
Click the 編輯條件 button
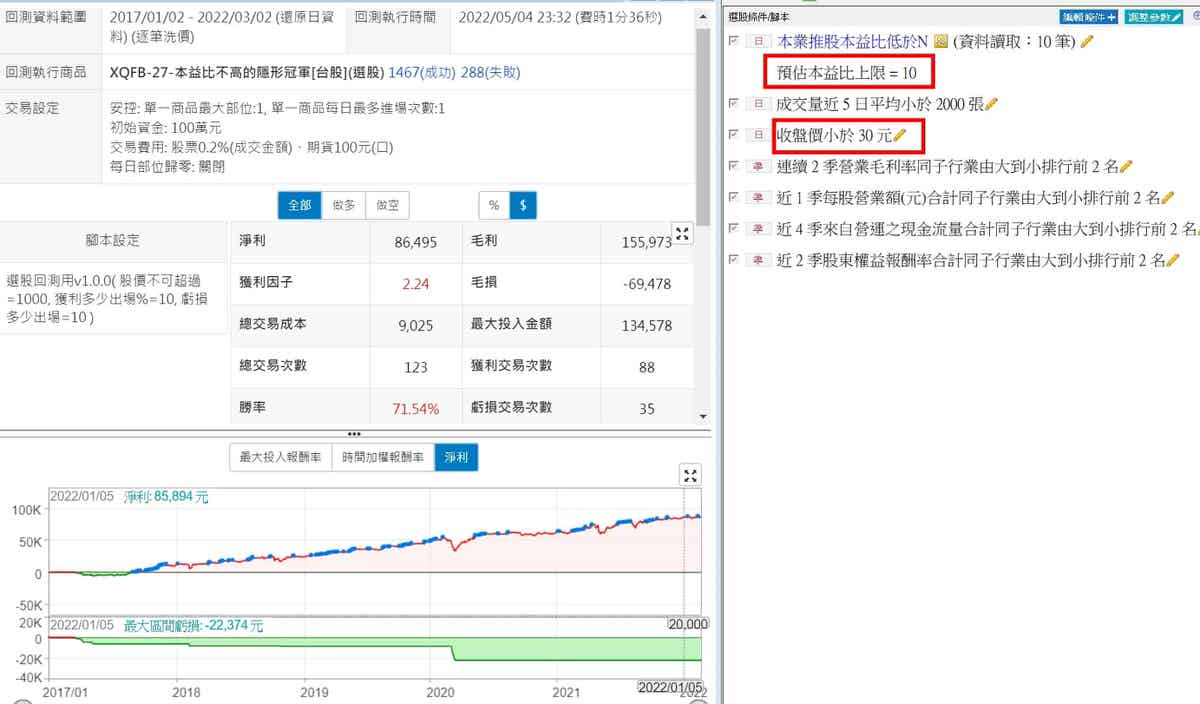point(1088,17)
